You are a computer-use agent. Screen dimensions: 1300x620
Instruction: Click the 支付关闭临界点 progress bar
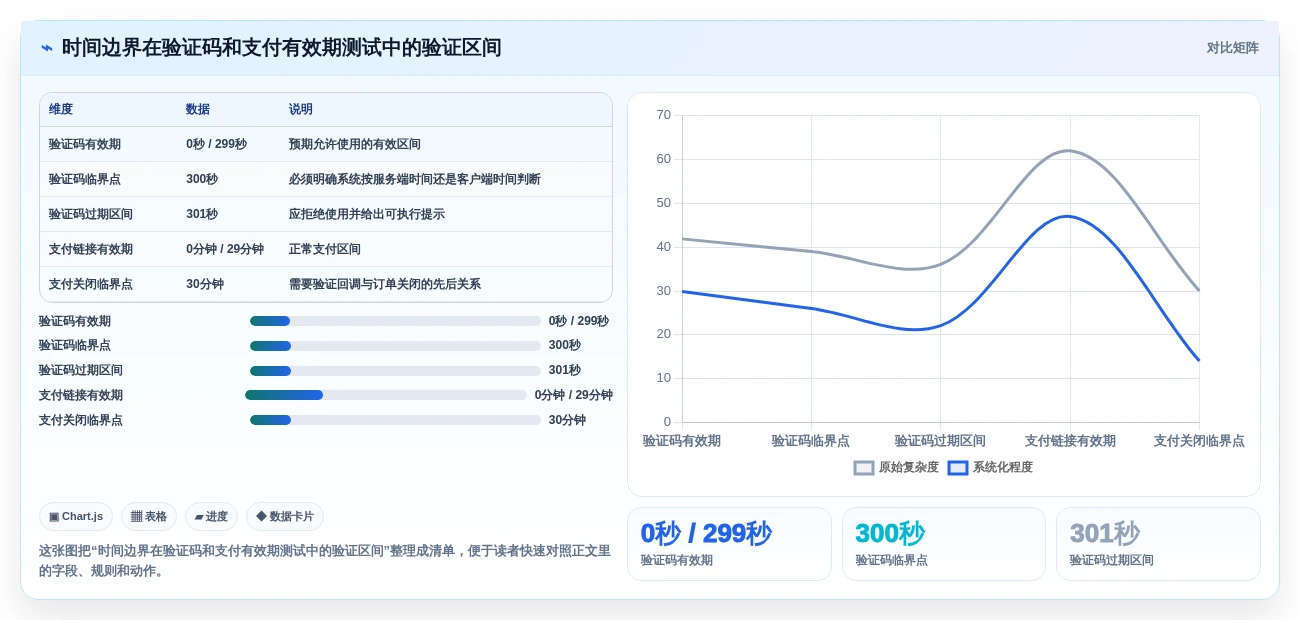tap(395, 420)
